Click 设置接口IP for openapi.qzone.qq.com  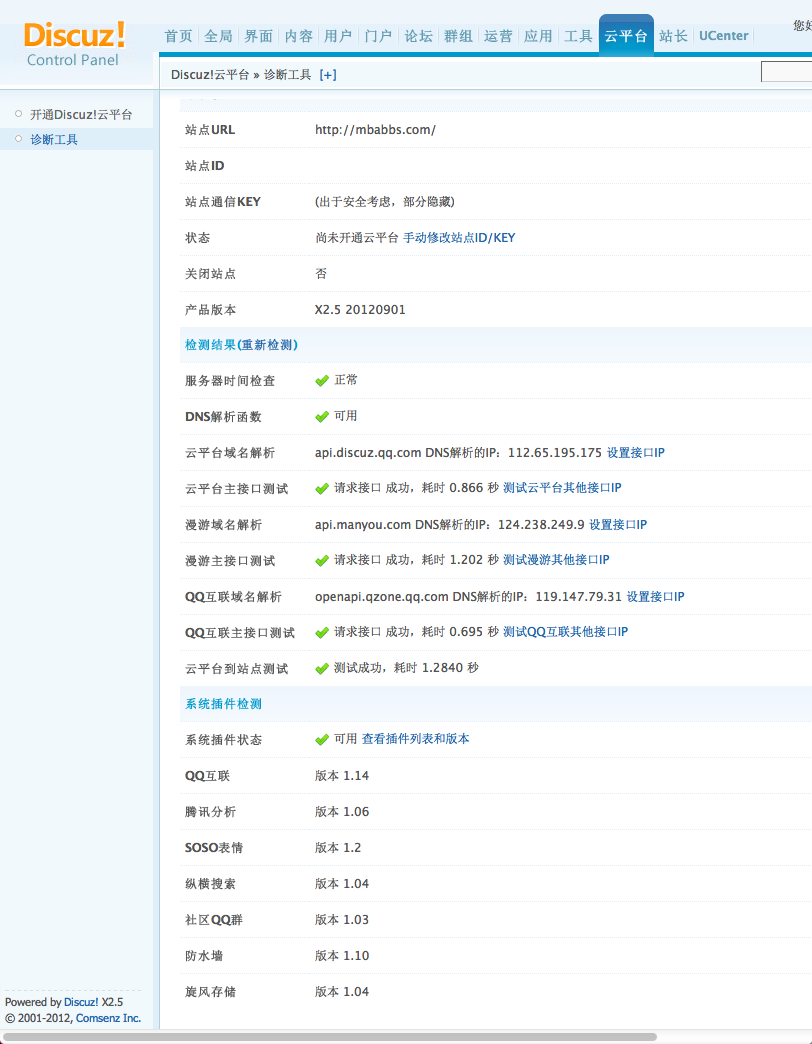[x=656, y=597]
